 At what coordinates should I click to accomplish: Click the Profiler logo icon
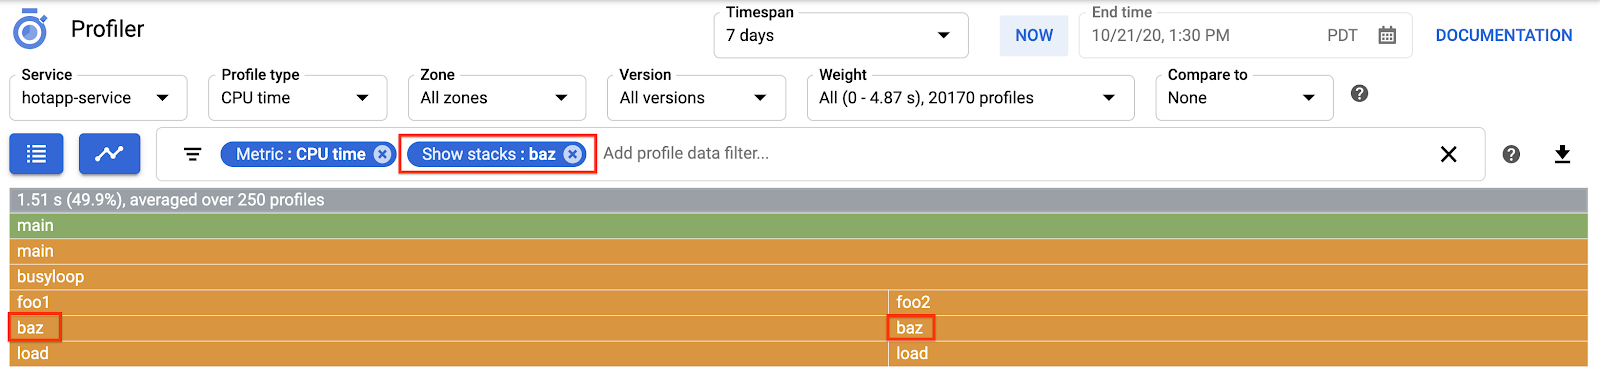click(x=30, y=29)
